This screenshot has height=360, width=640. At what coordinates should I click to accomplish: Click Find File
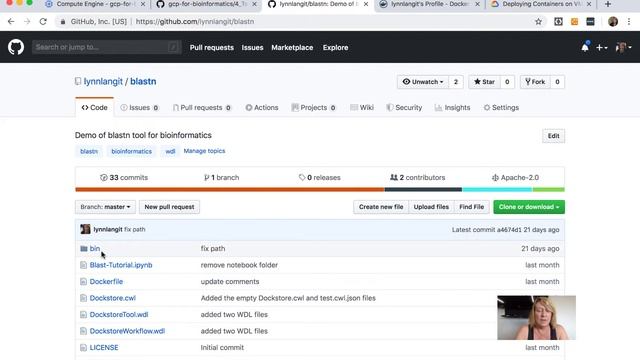point(471,207)
